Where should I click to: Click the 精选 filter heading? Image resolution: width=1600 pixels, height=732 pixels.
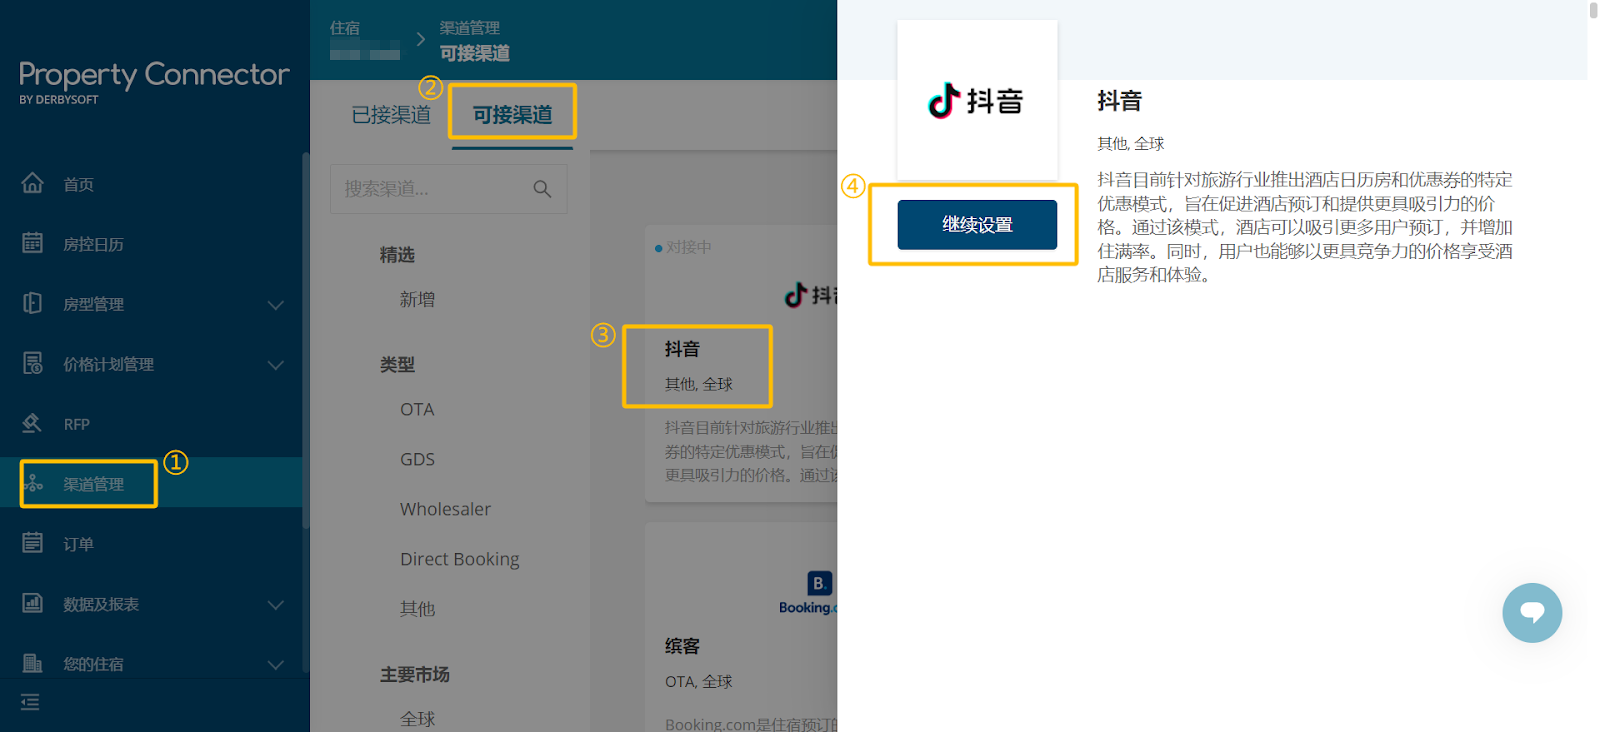point(397,255)
